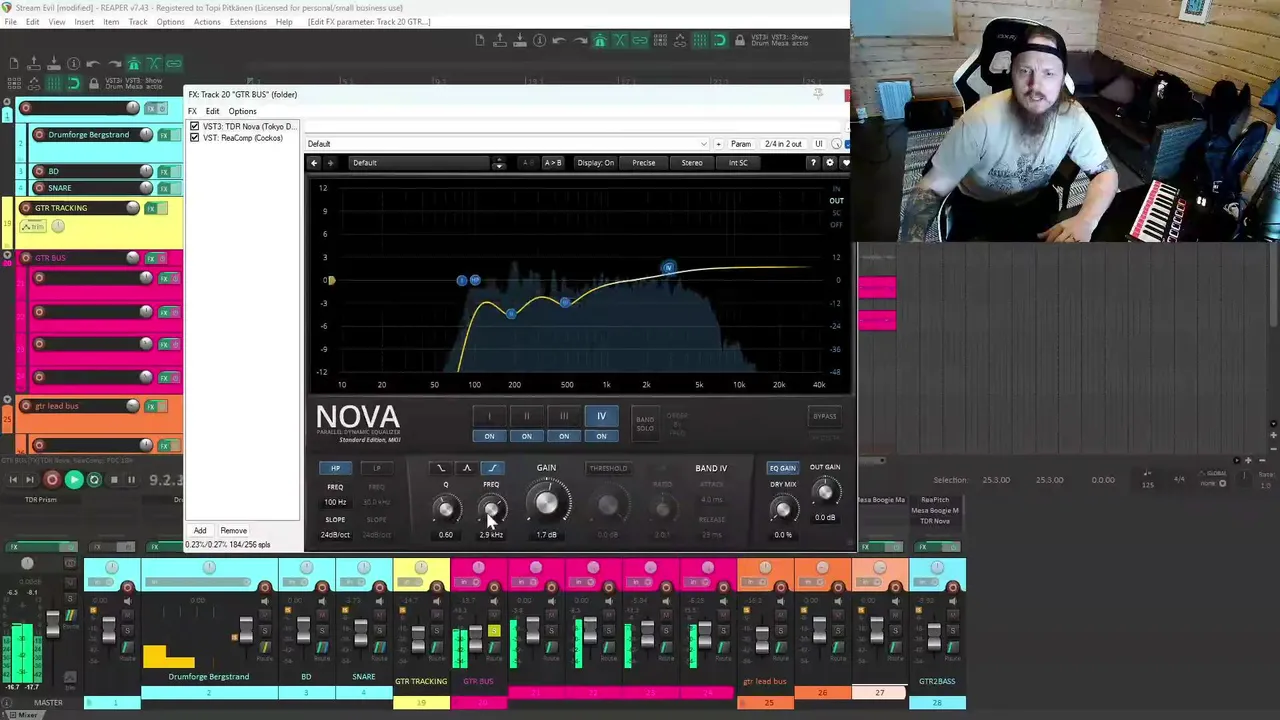Open the FX window Options menu
The image size is (1280, 720).
(x=242, y=111)
